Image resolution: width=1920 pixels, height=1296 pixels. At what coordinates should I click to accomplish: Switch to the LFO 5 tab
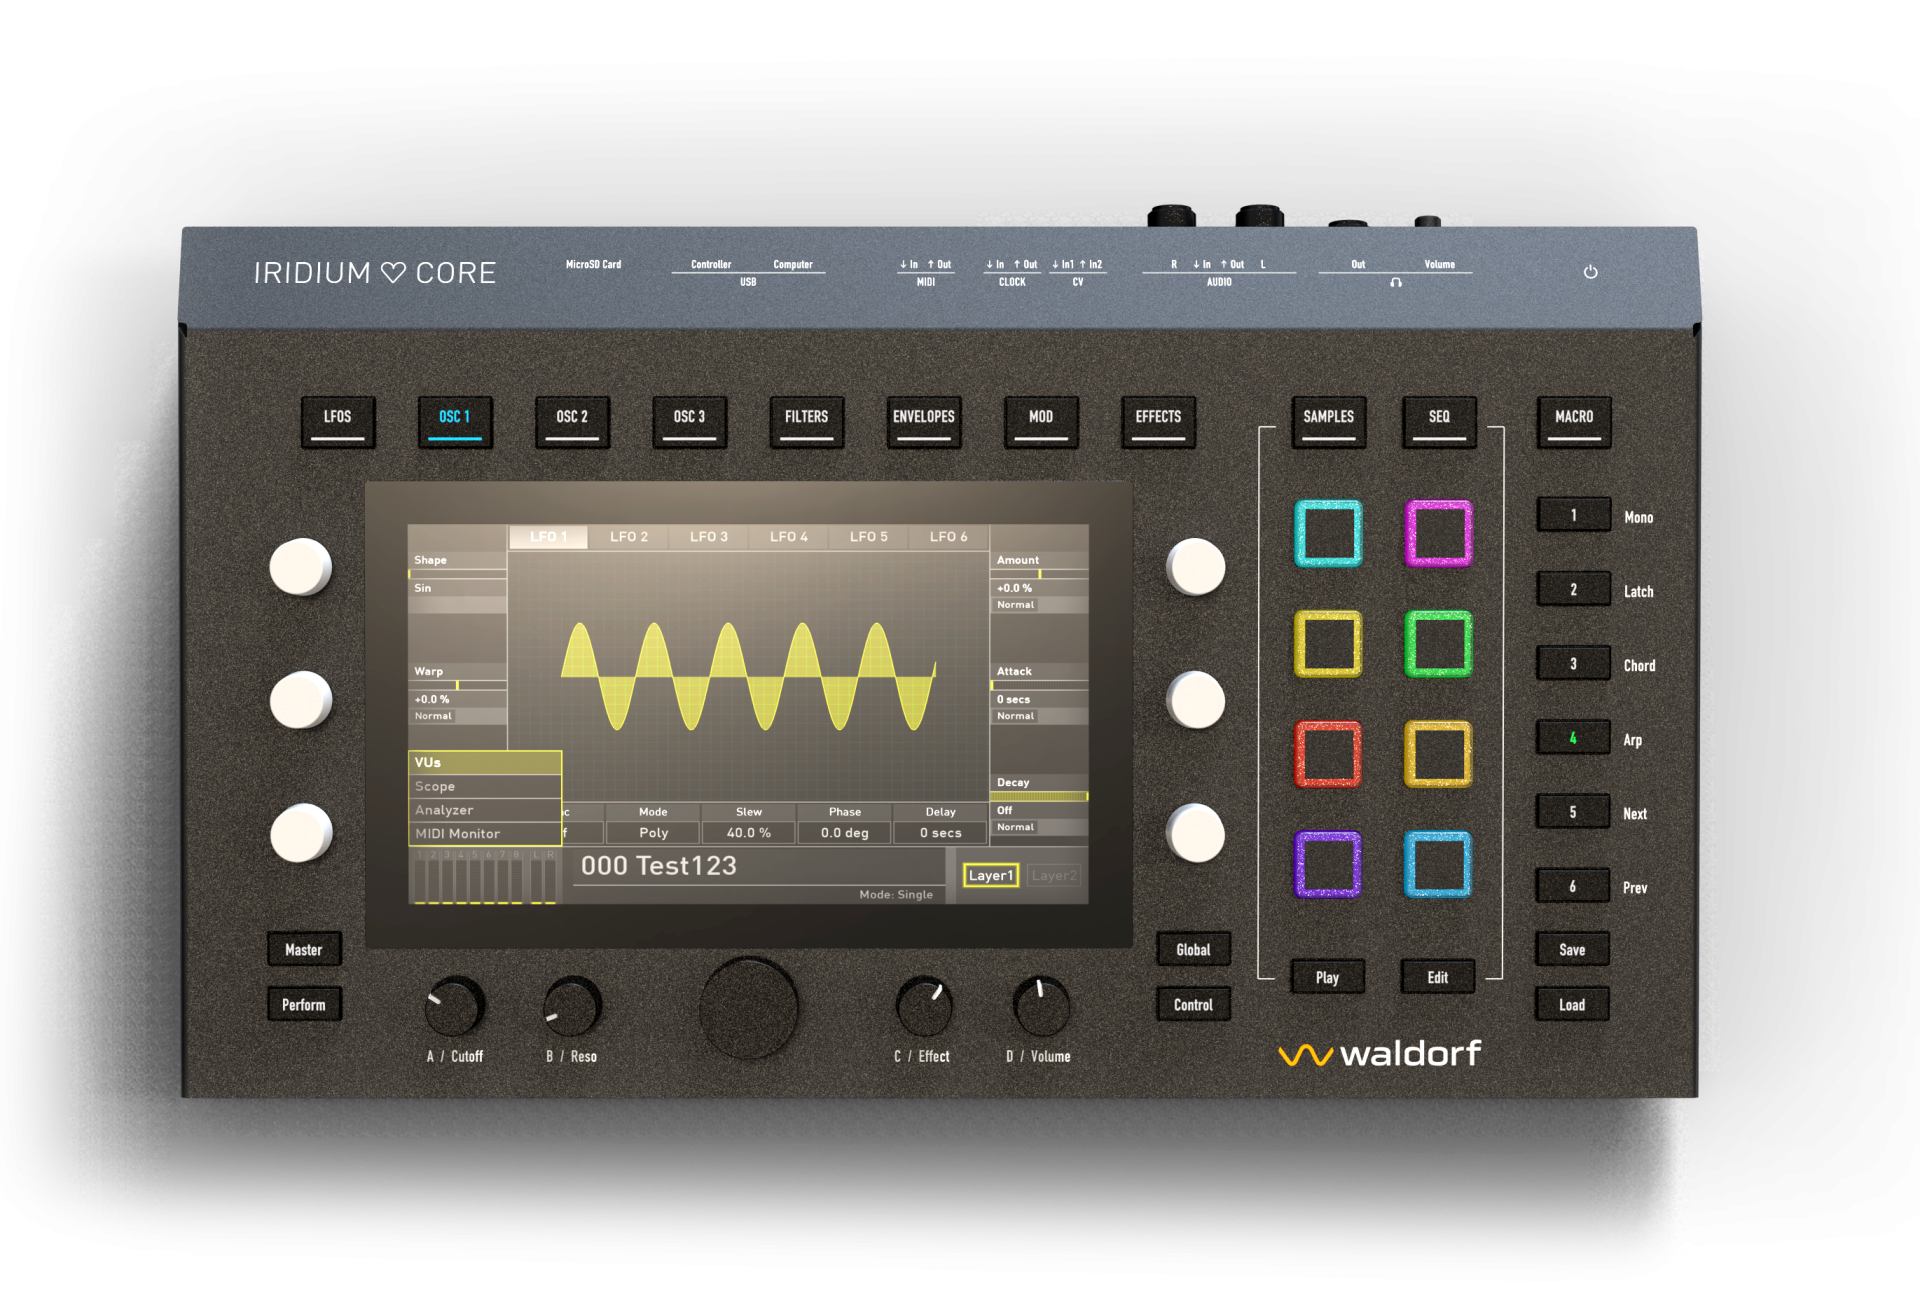tap(869, 537)
